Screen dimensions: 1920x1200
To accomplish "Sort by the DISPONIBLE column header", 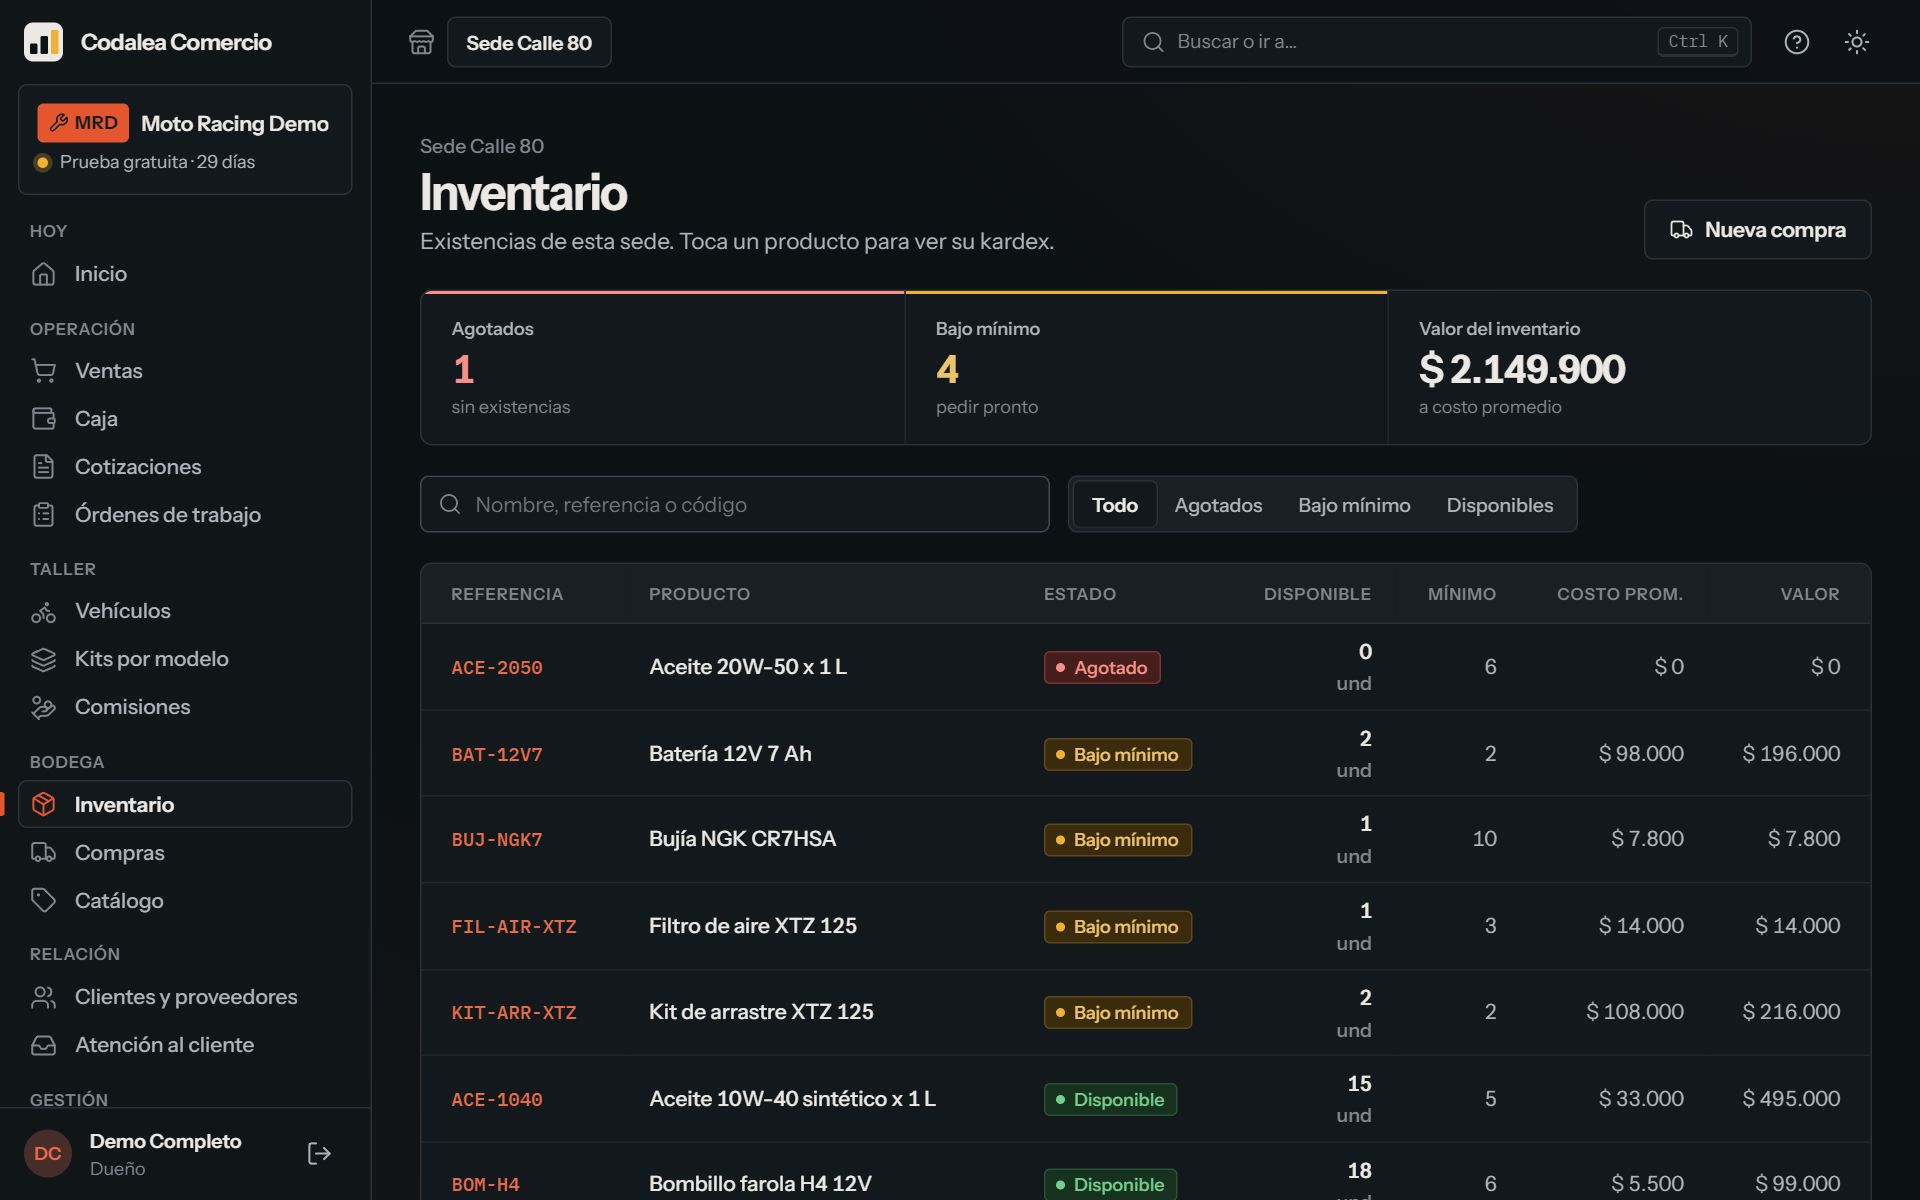I will click(1317, 594).
